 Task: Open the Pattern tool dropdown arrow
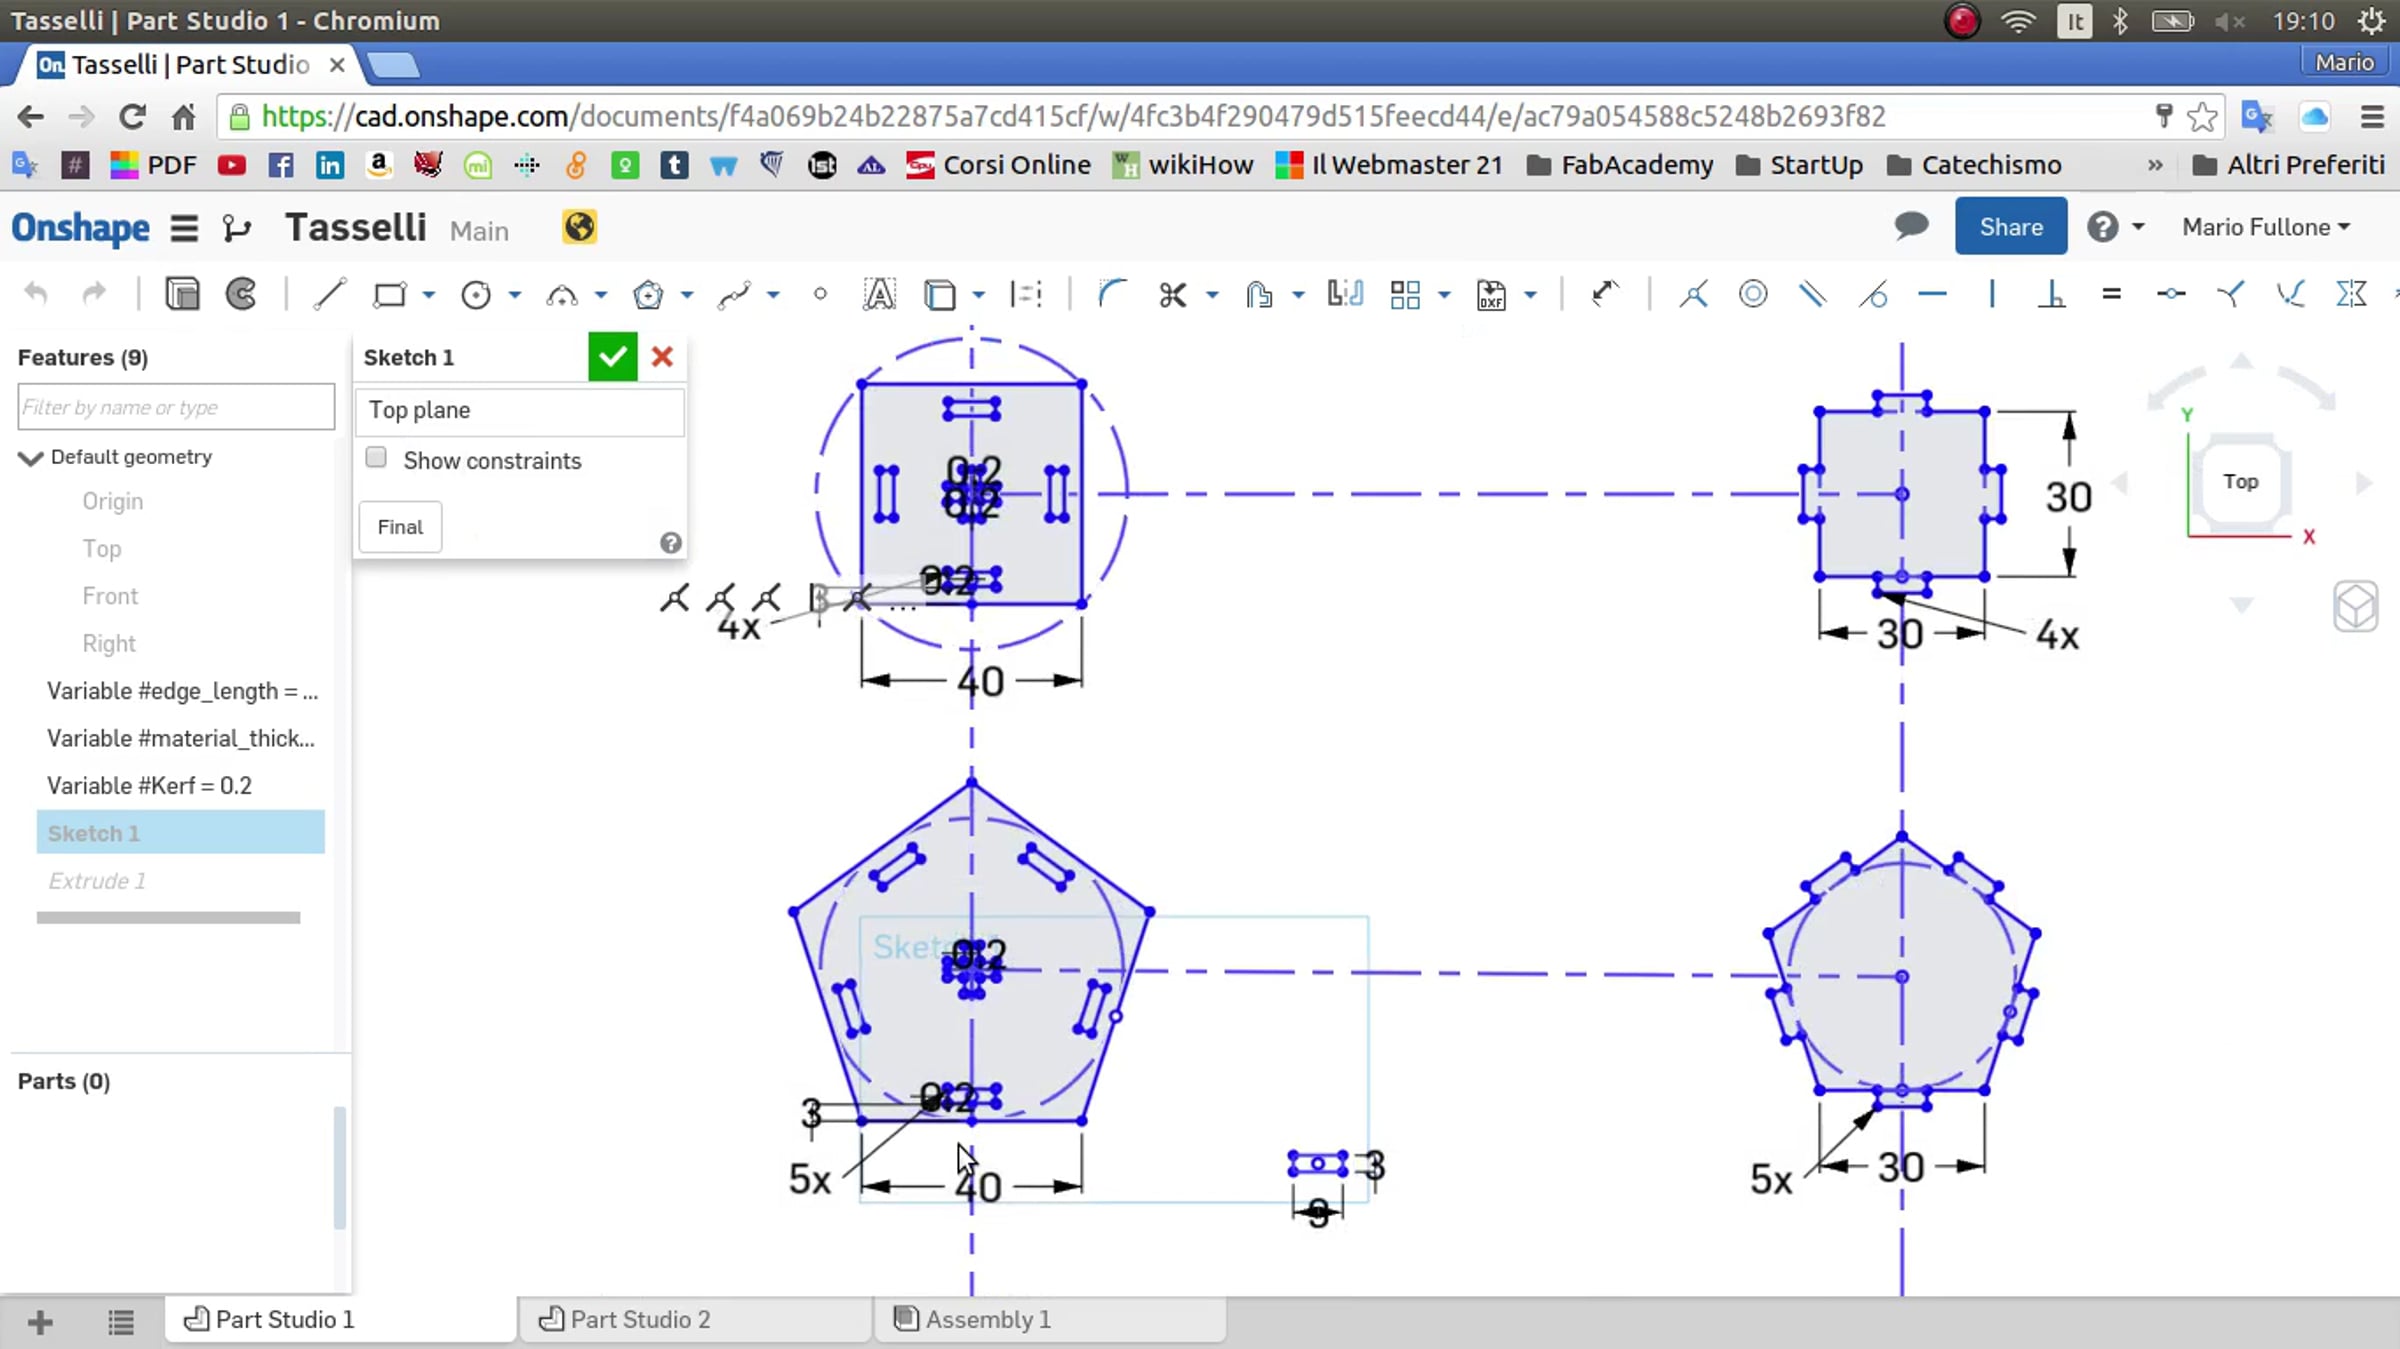(x=1444, y=295)
